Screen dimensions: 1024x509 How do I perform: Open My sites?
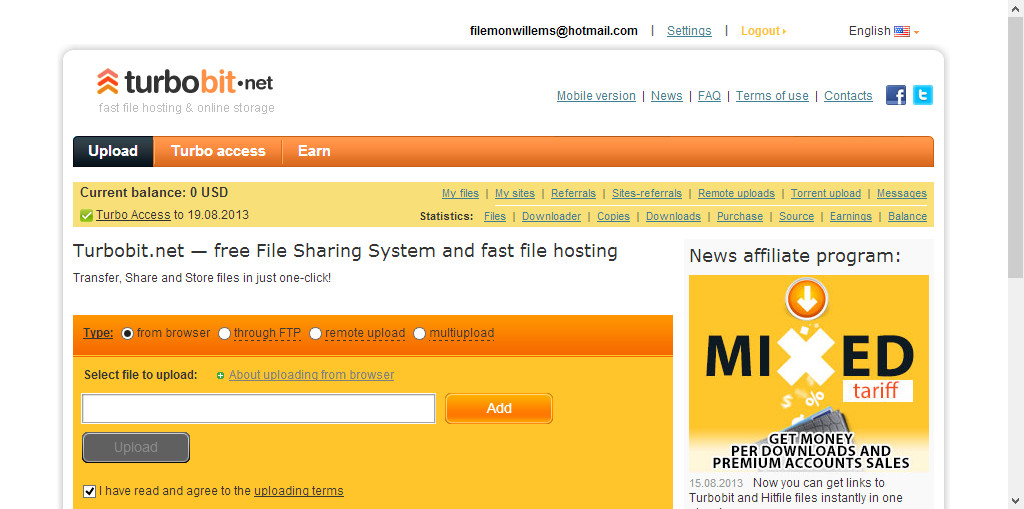[515, 193]
